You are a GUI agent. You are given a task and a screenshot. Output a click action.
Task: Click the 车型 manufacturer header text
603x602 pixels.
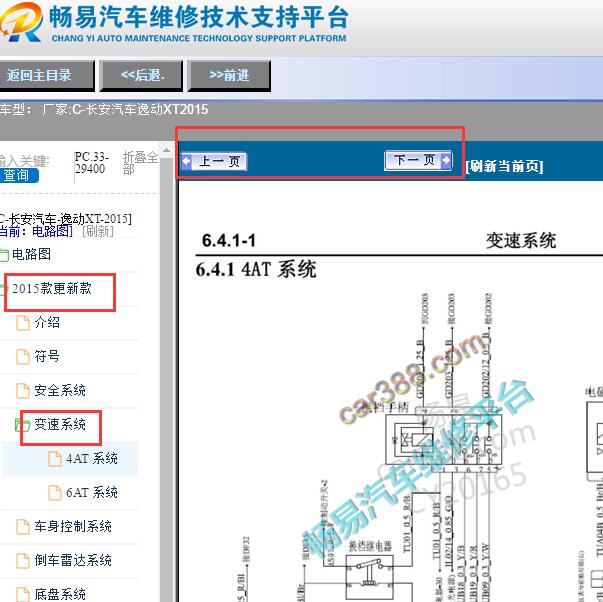(x=104, y=110)
